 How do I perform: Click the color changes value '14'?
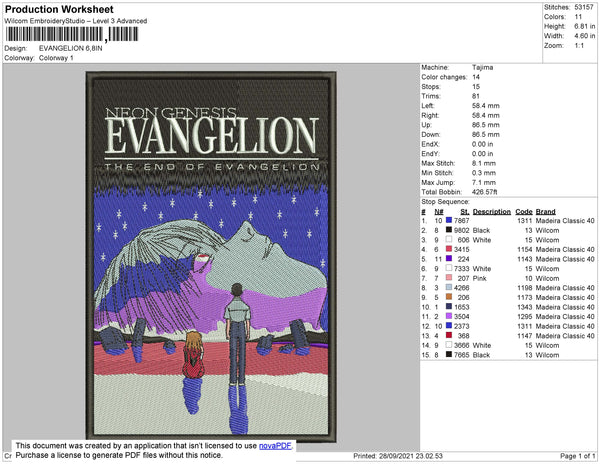click(476, 77)
